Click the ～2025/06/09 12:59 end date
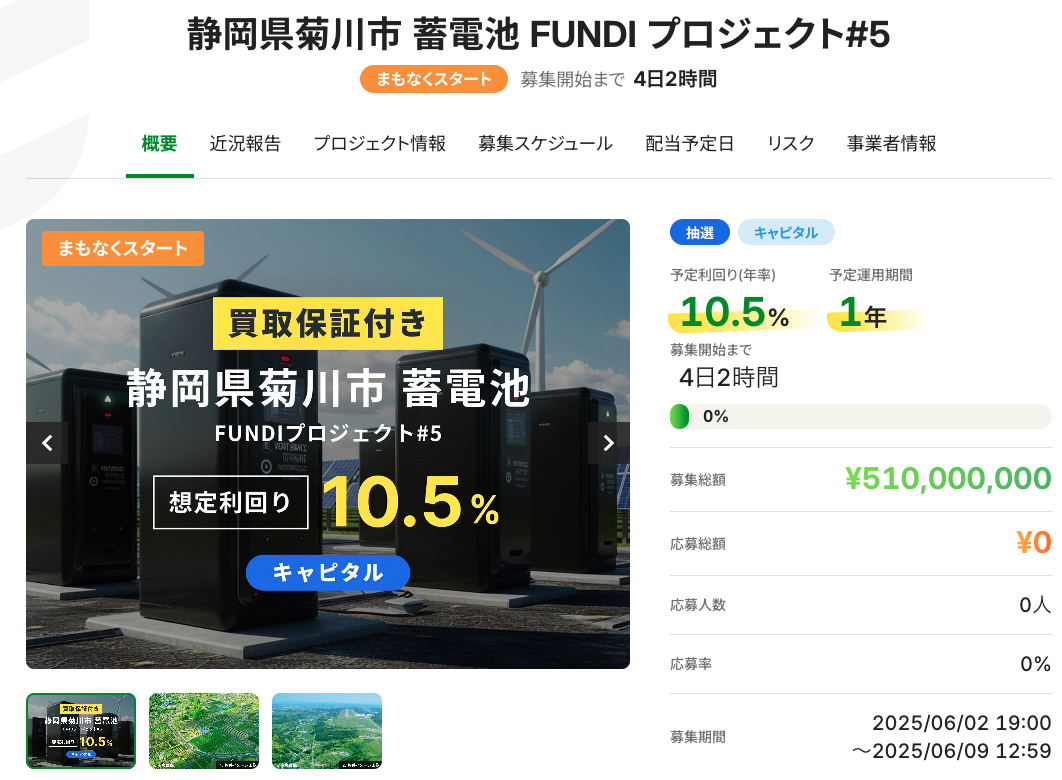 coord(952,751)
